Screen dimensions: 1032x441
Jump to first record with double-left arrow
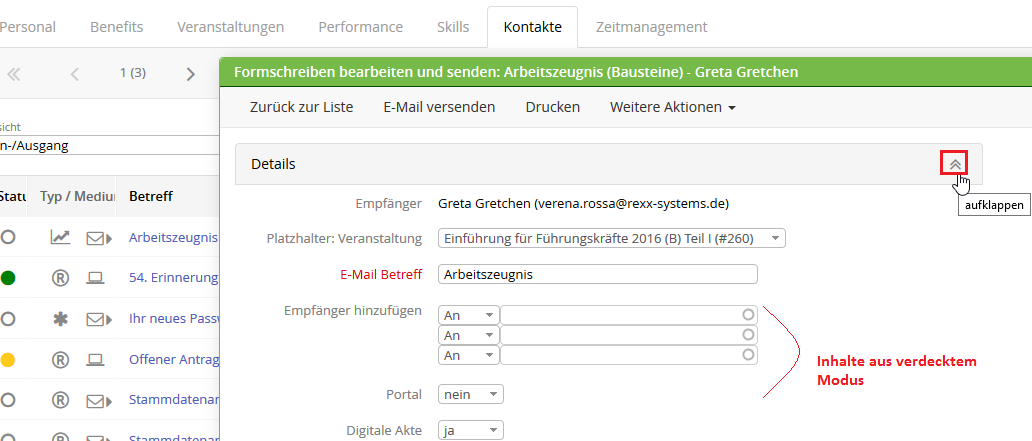coord(13,74)
